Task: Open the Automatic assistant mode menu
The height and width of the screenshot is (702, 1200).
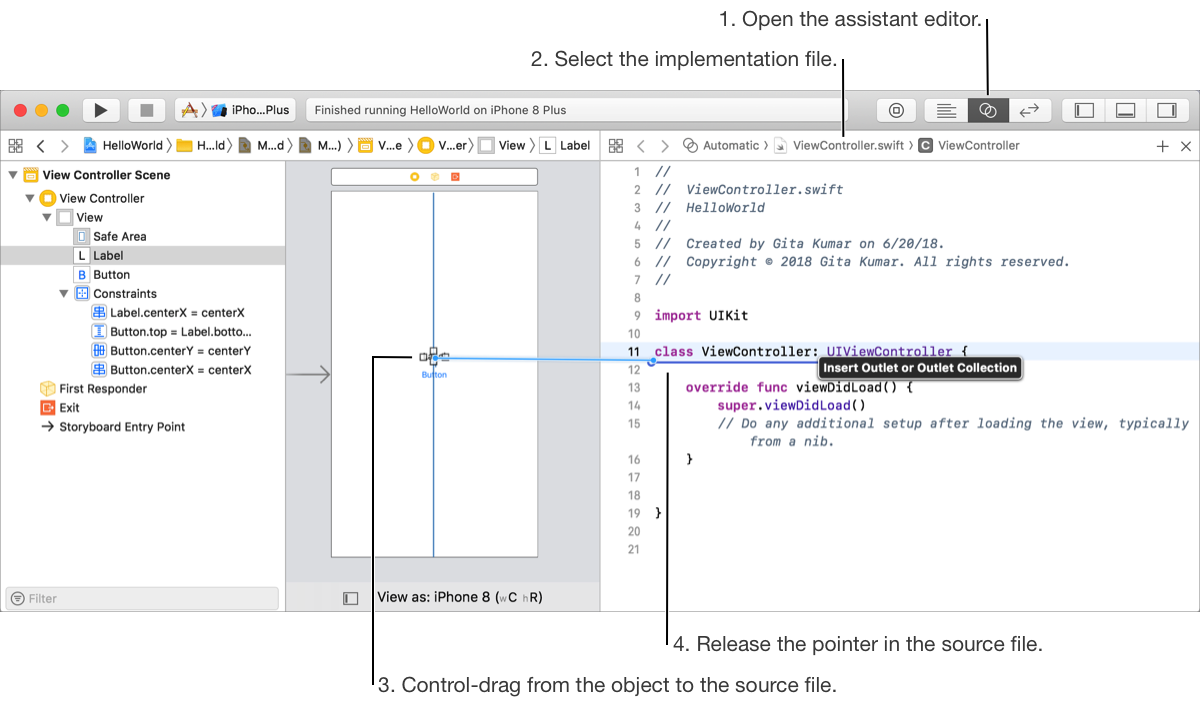Action: point(721,146)
